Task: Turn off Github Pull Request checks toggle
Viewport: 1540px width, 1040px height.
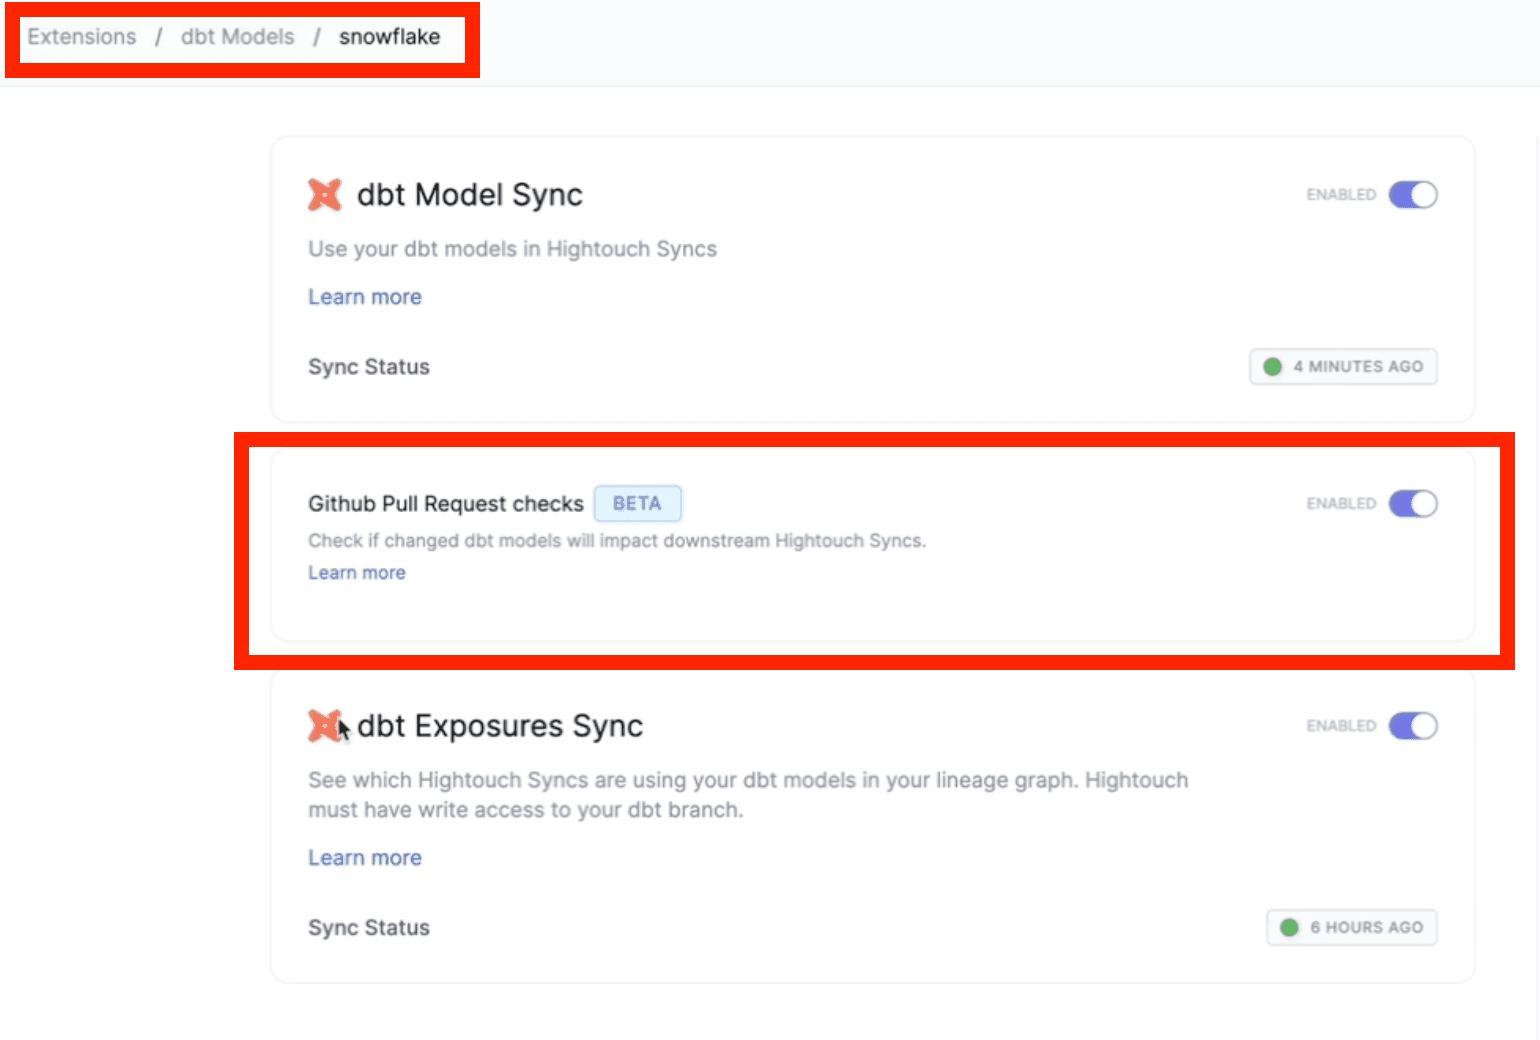Action: [x=1412, y=504]
